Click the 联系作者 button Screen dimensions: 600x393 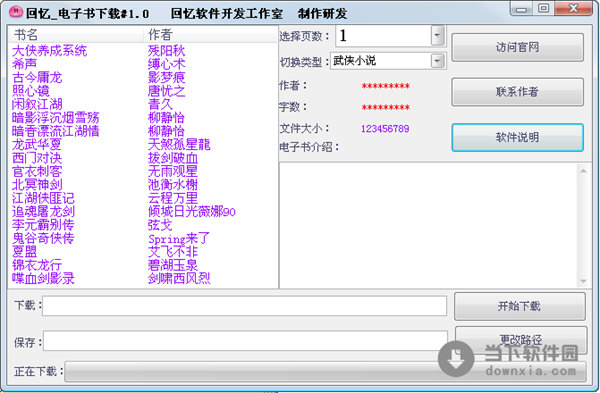(517, 92)
